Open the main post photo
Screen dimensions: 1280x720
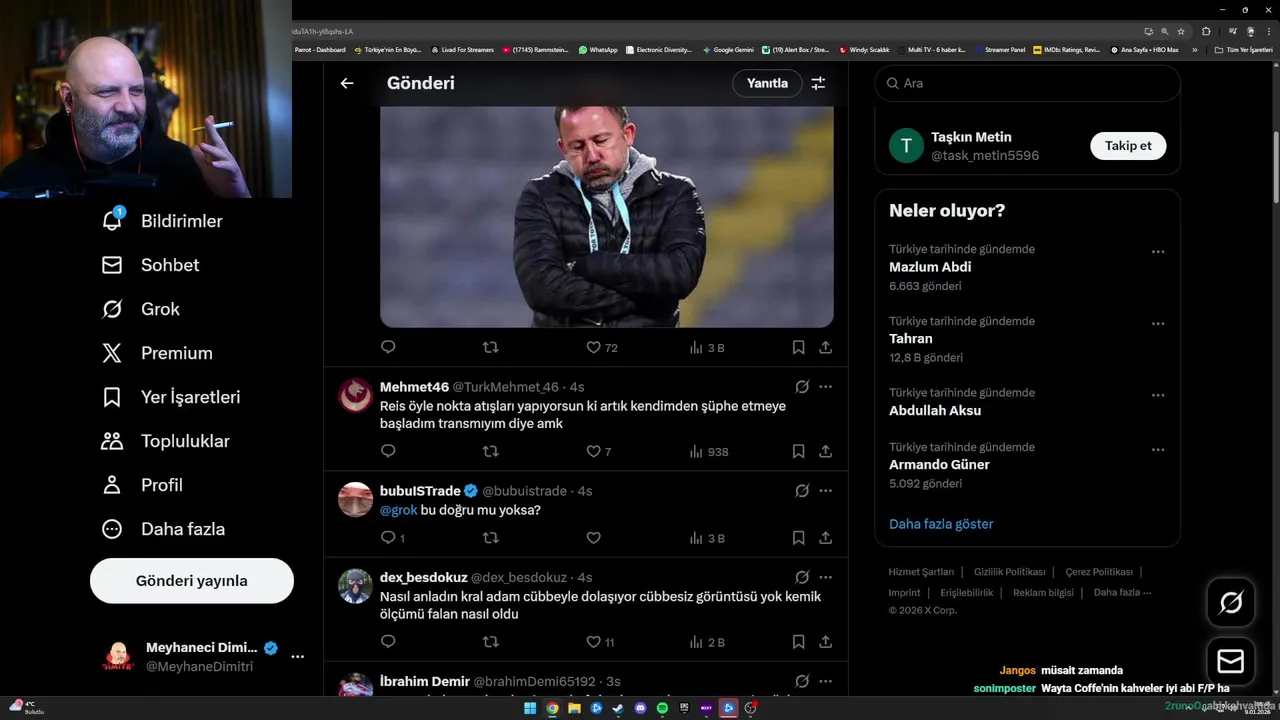point(607,217)
